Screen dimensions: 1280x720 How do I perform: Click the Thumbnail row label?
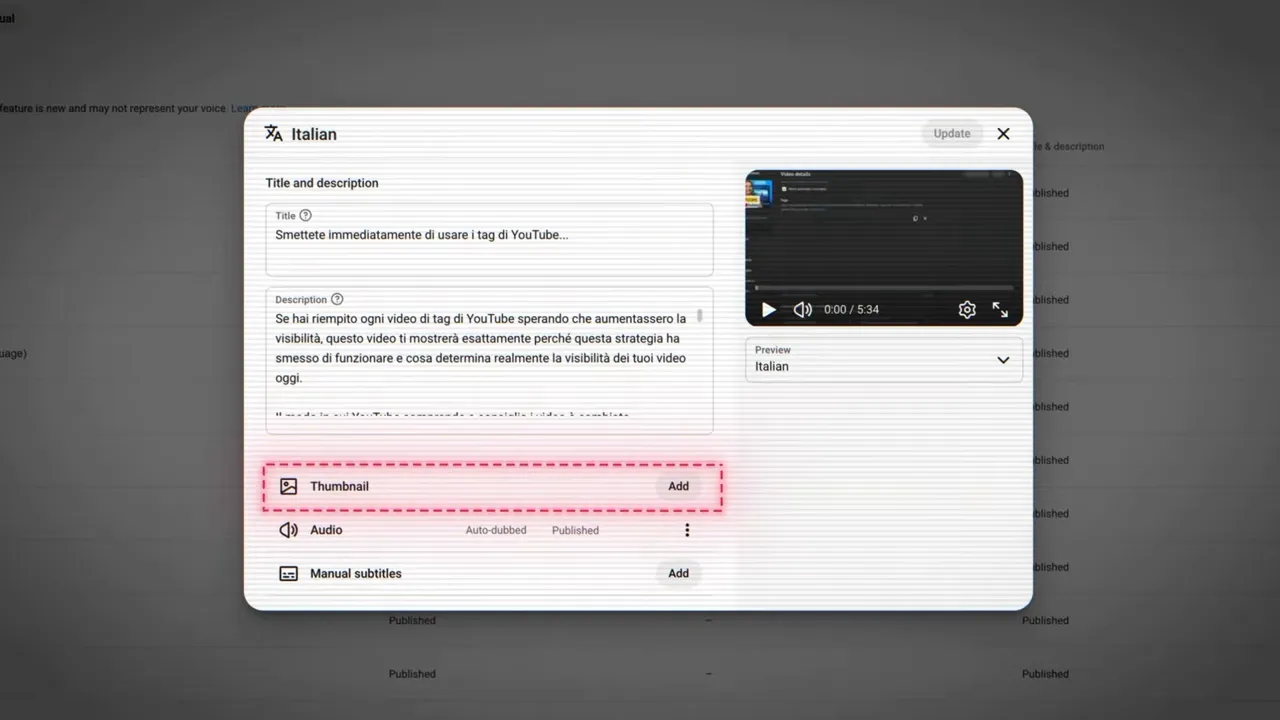[x=339, y=486]
